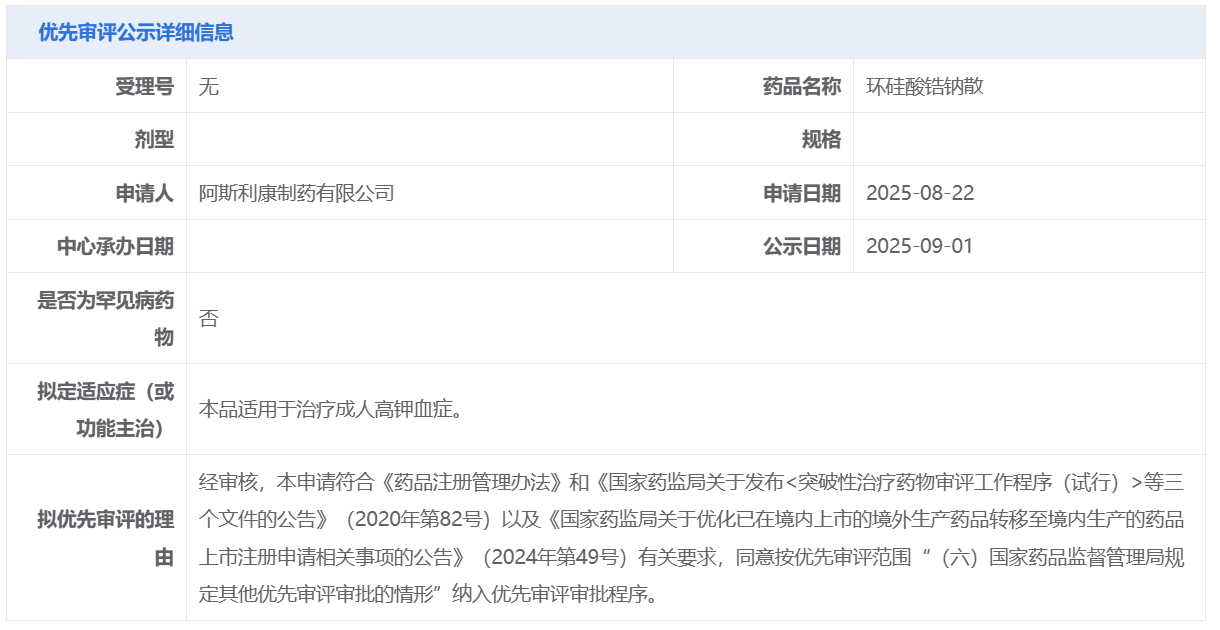The height and width of the screenshot is (630, 1220).
Task: Click applicant 阿斯利康制药有限公司
Action: coord(297,193)
